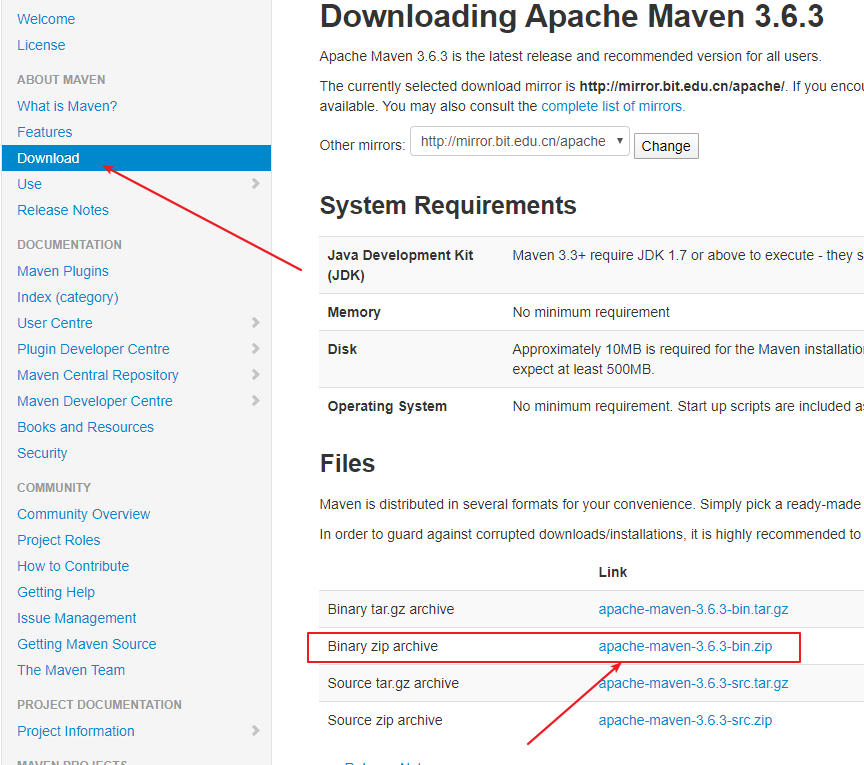Select the 'Binary zip archive' cell text

coord(382,647)
